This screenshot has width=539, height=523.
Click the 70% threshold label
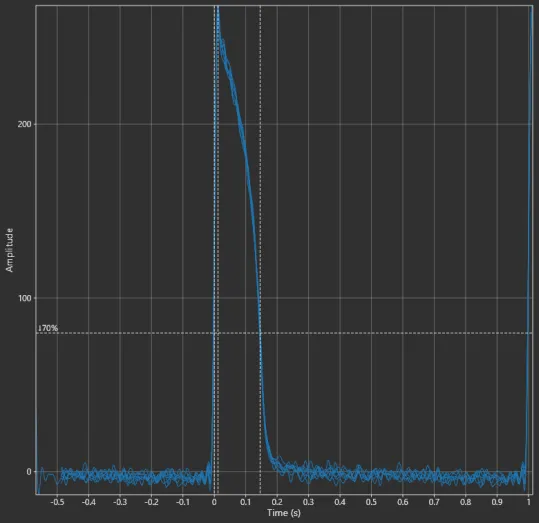coord(48,328)
